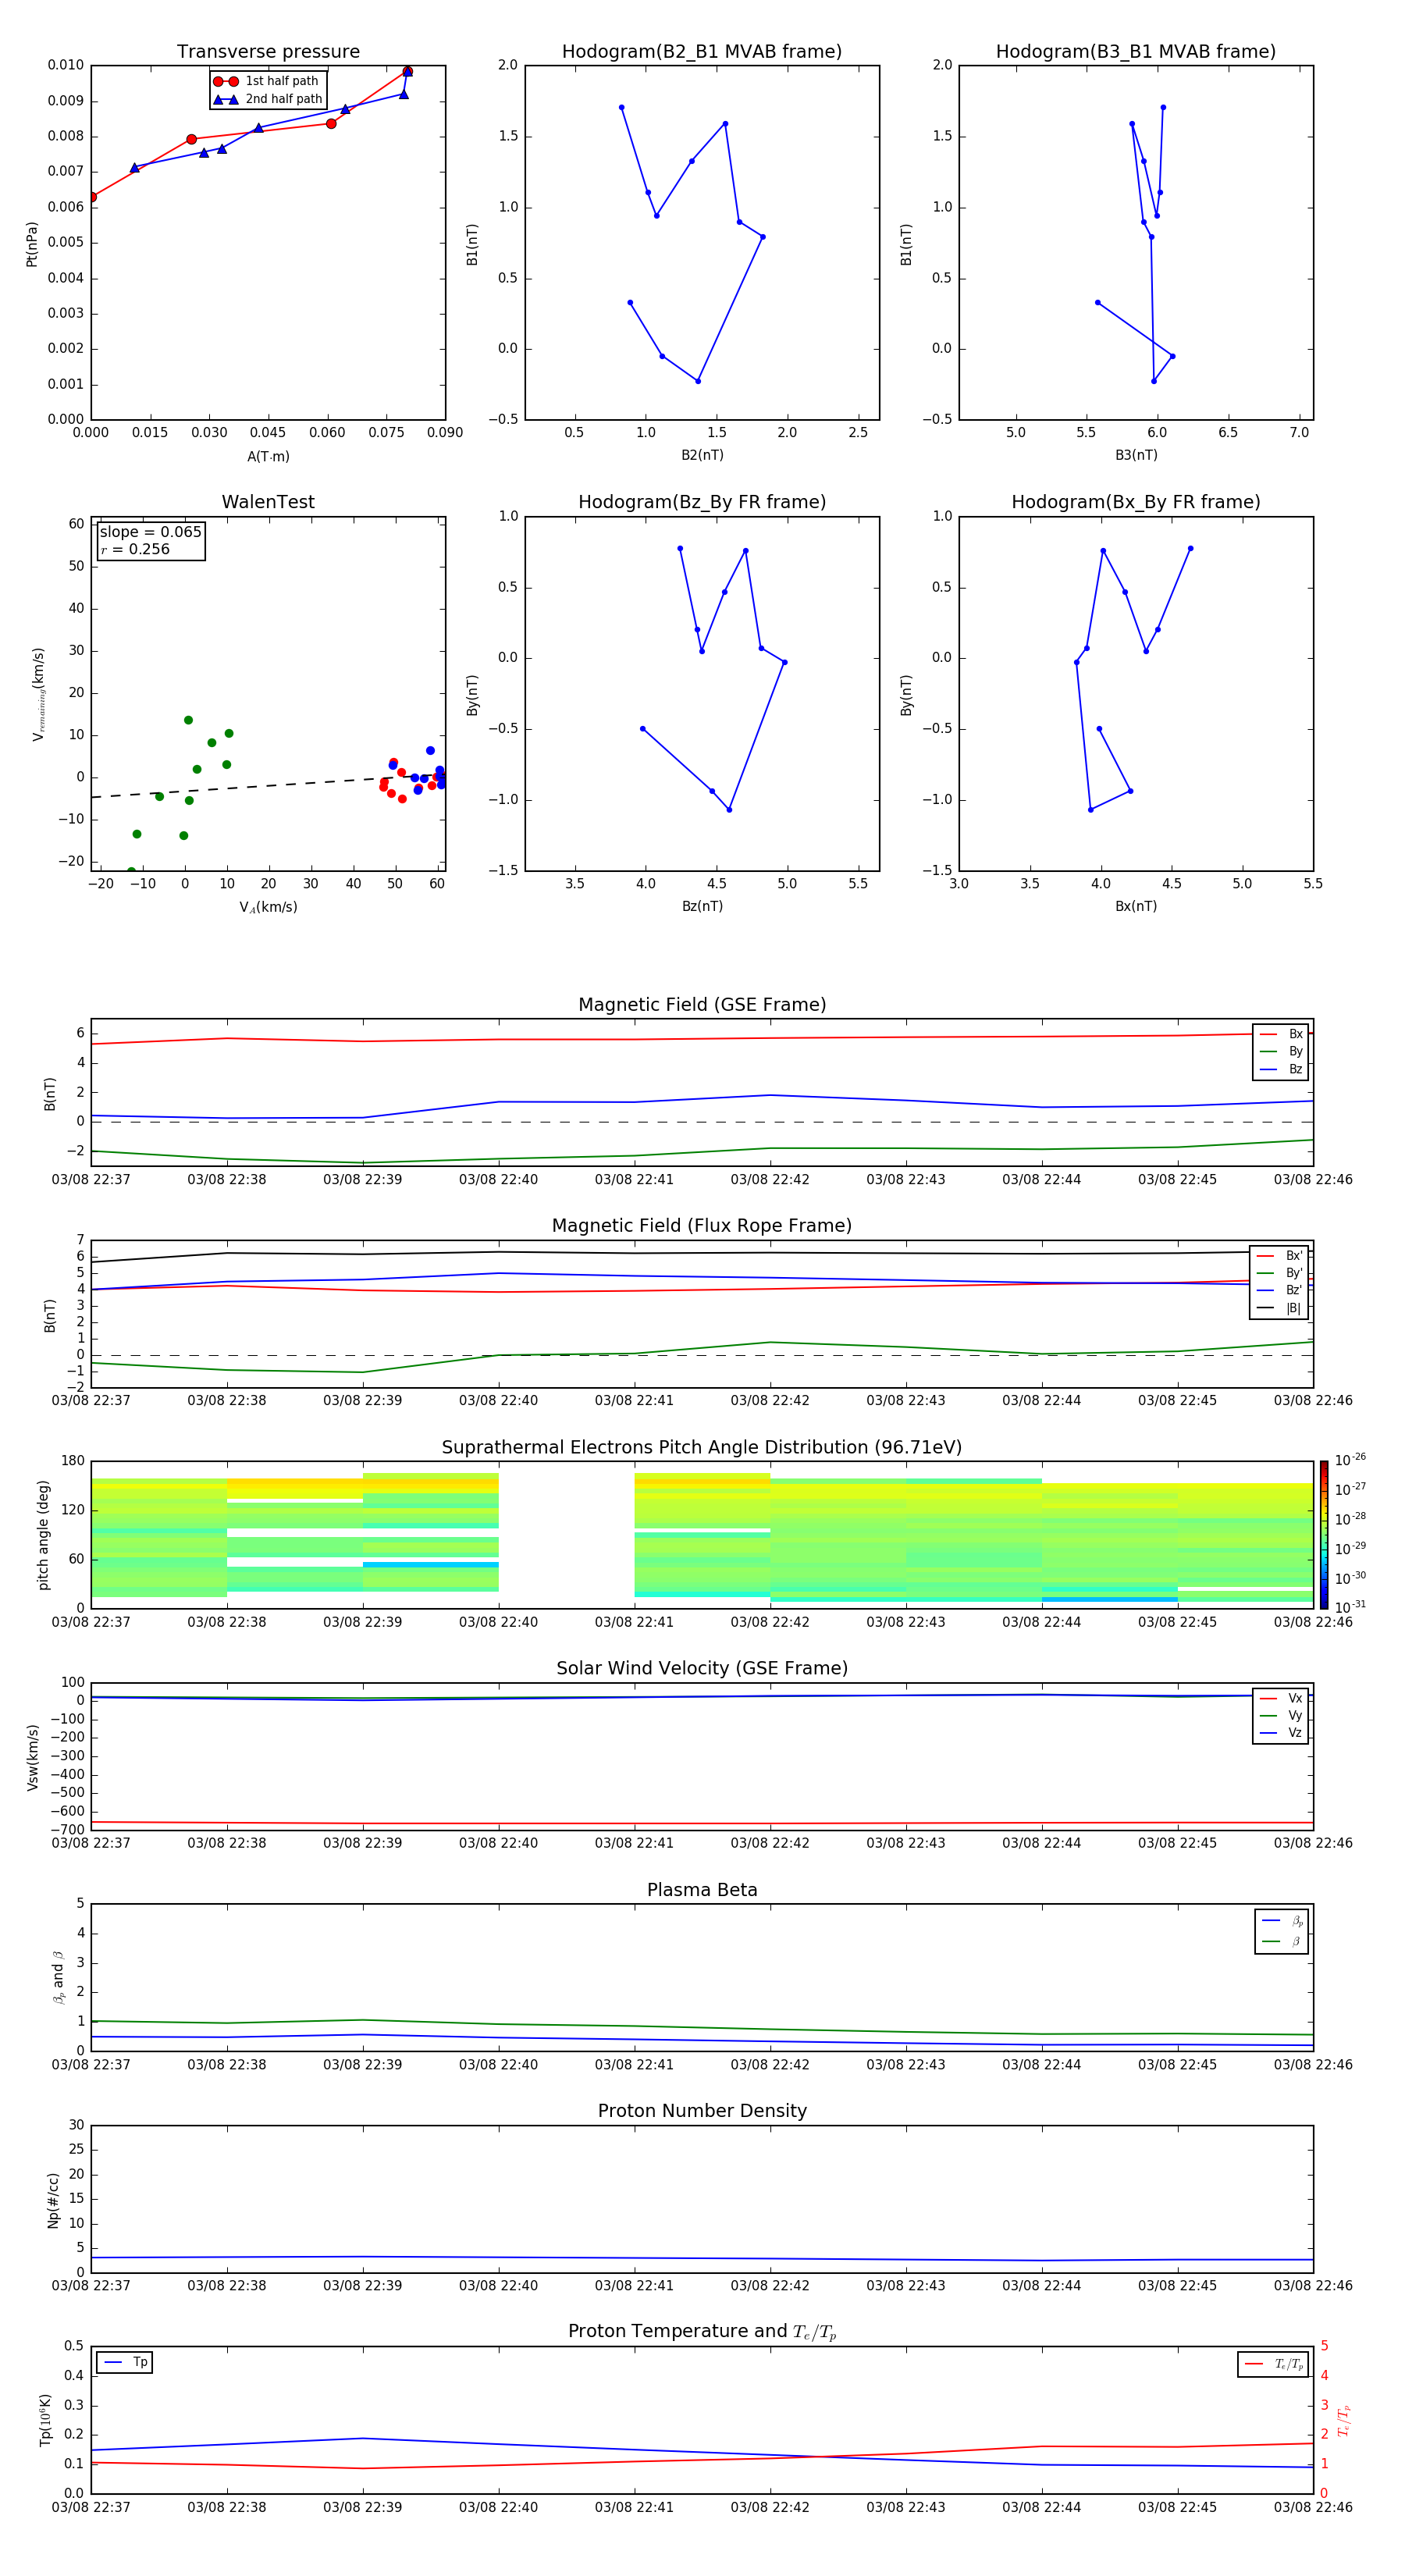Image resolution: width=1405 pixels, height=2576 pixels.
Task: Click the Vz entry in velocity legend
Action: coord(1281,1733)
